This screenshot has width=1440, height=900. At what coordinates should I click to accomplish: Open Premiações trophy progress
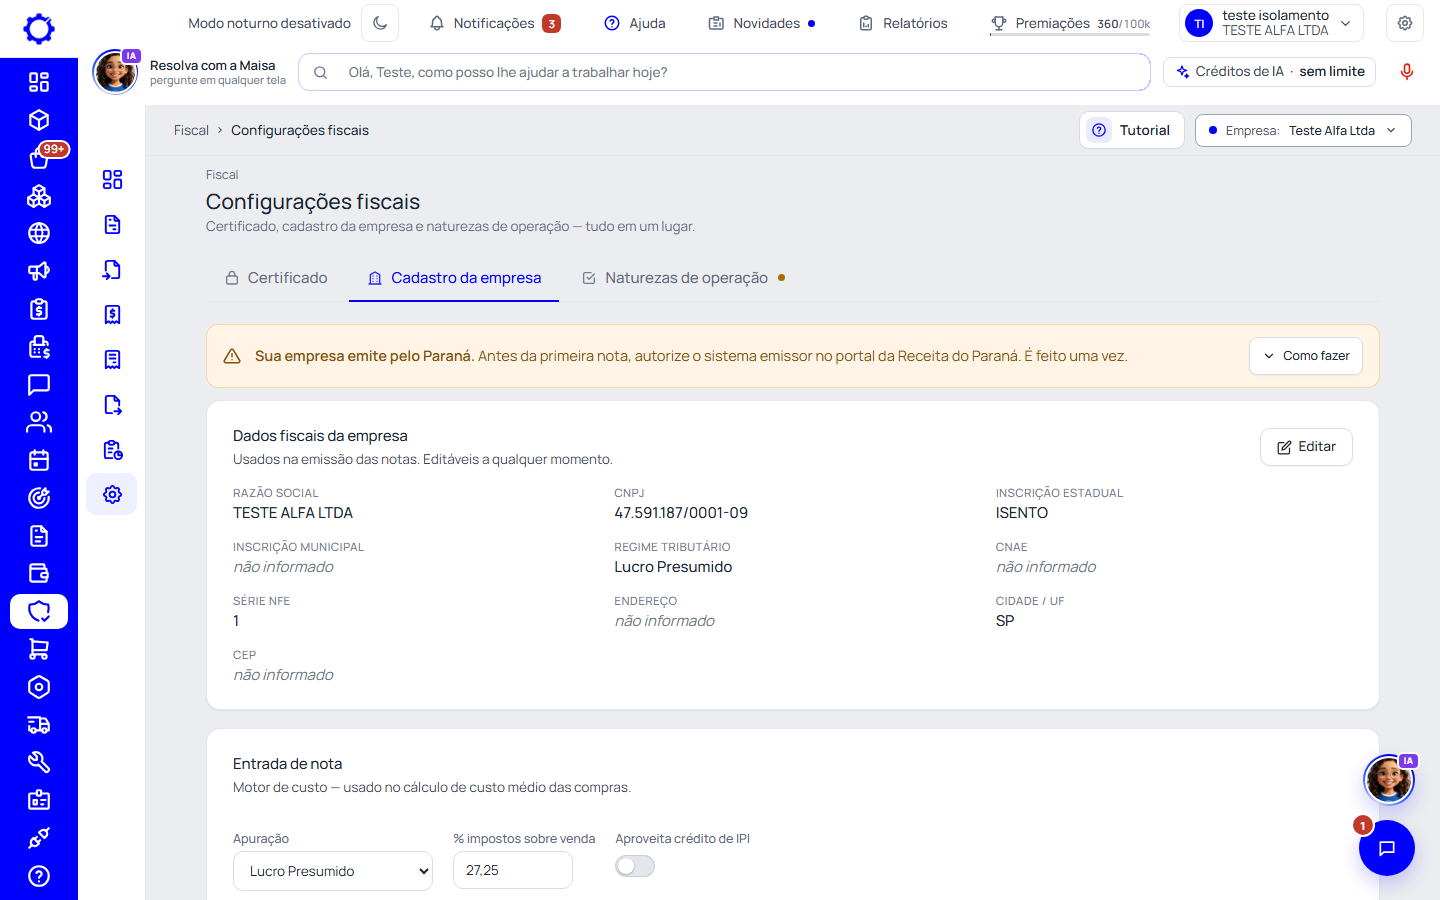pos(1070,23)
